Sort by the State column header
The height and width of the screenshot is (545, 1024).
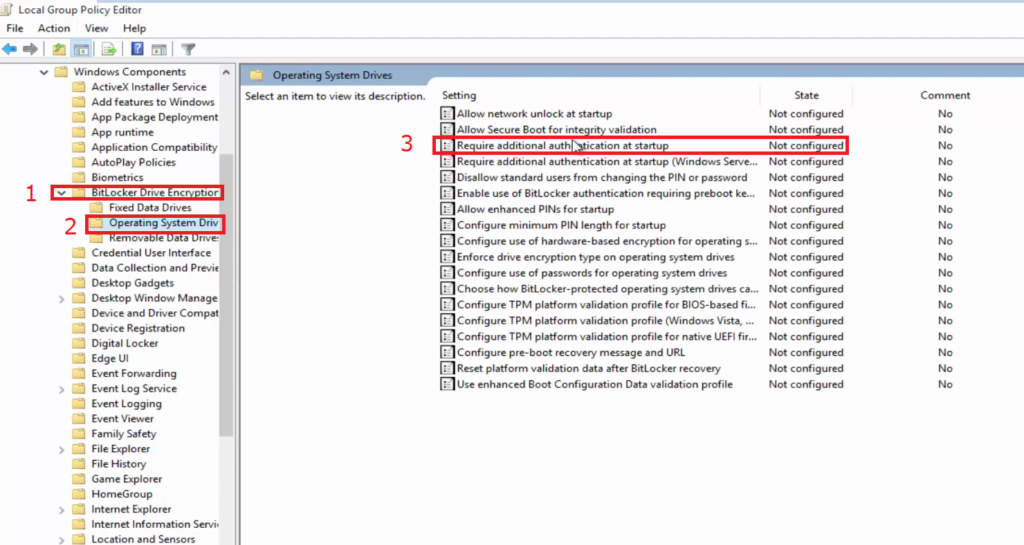coord(807,95)
